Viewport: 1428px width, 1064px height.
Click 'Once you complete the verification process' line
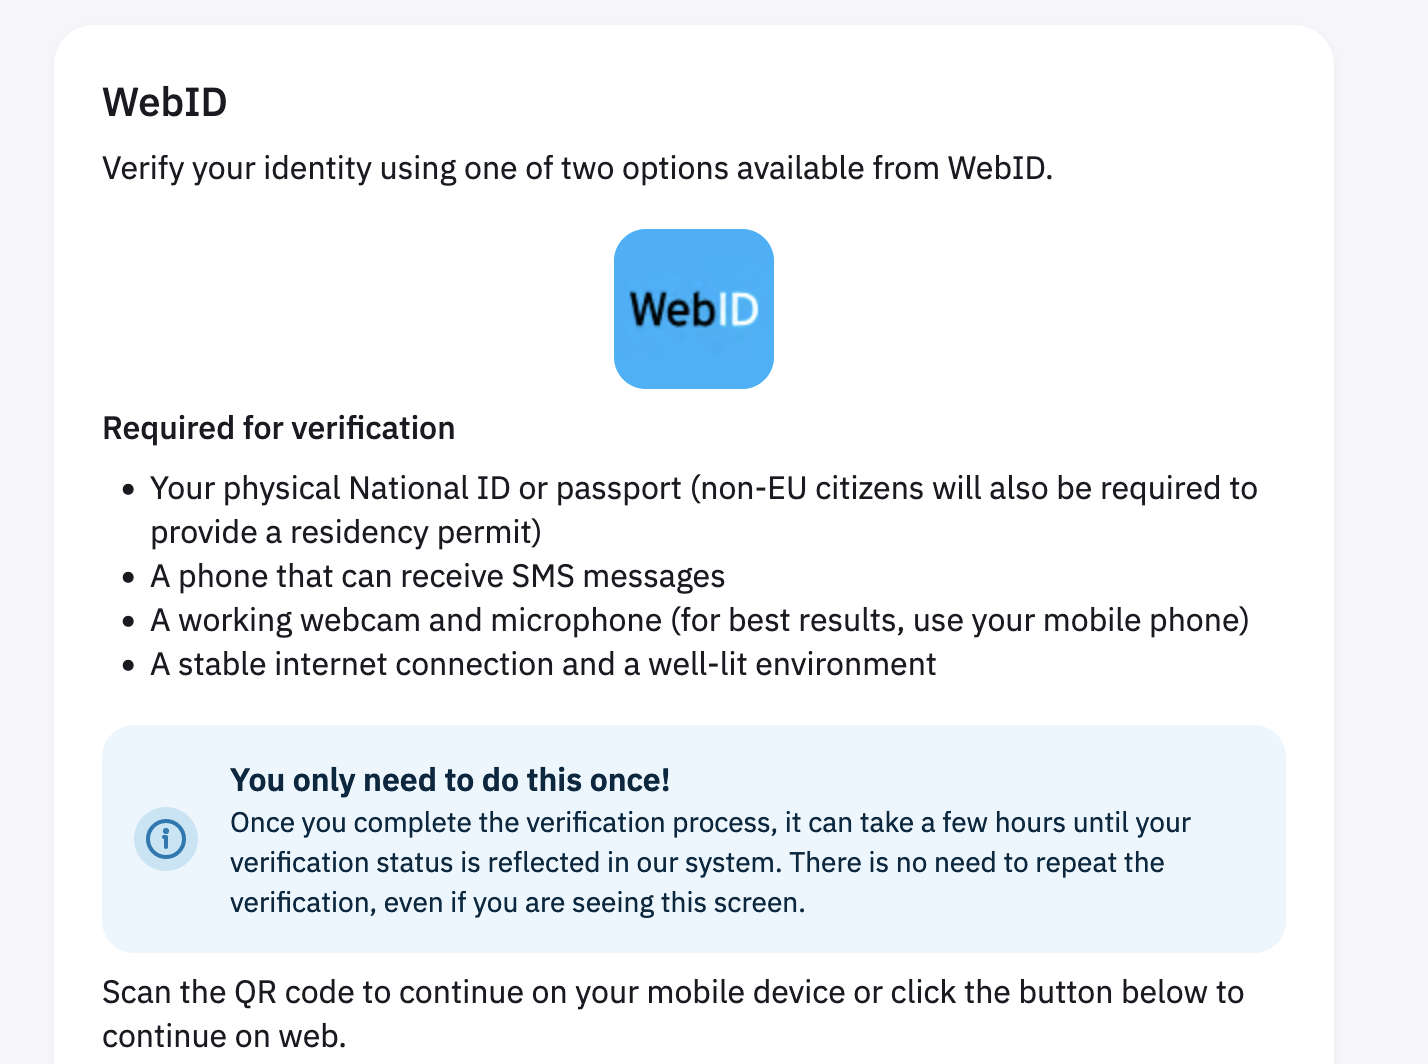click(x=710, y=822)
